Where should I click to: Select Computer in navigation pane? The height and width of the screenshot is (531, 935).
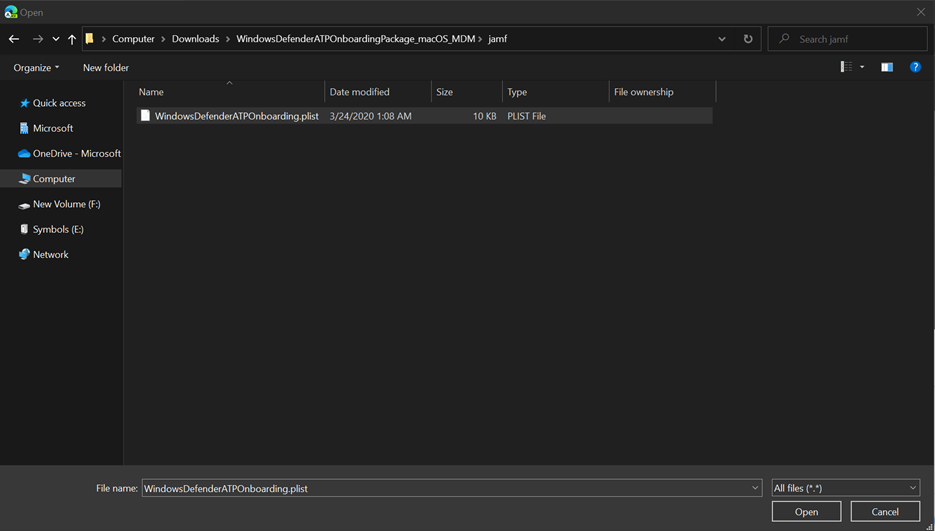(x=61, y=178)
